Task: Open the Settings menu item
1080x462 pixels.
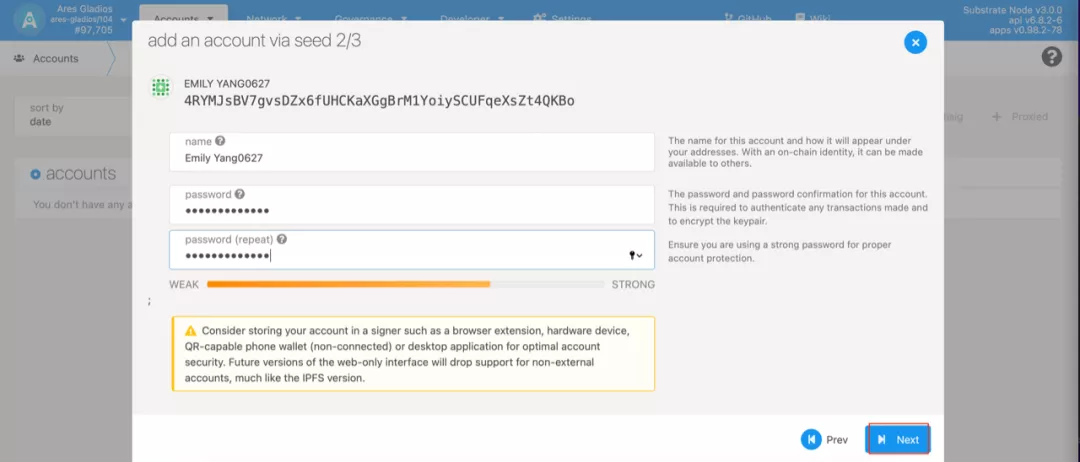Action: 562,19
